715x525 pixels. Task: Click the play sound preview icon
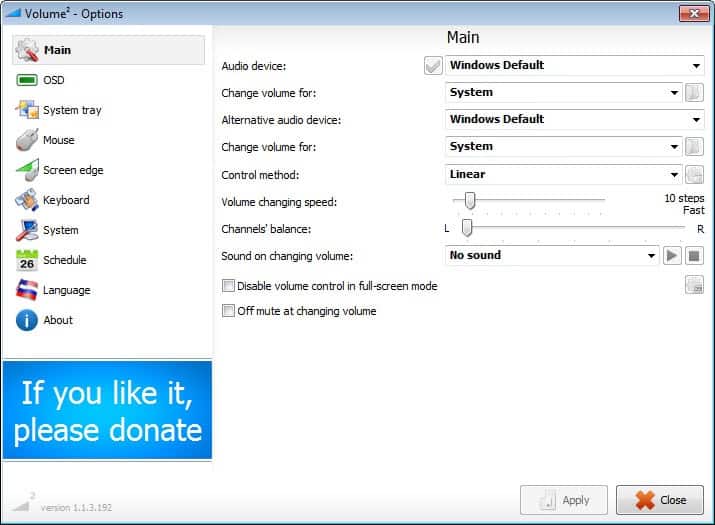click(673, 256)
